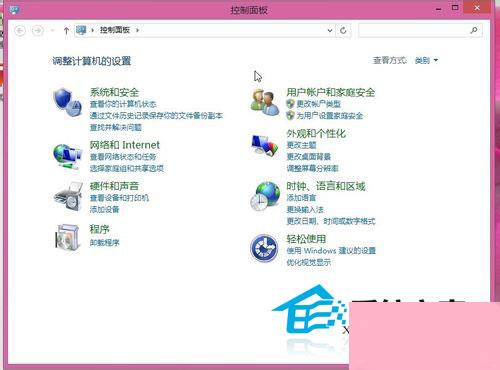Click shield icon beside 为用户设置家庭安全
The image size is (500, 370).
[290, 116]
